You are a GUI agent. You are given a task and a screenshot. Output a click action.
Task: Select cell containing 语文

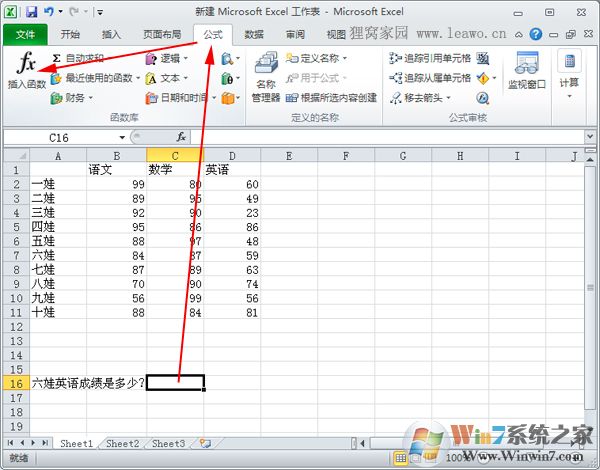pos(116,170)
